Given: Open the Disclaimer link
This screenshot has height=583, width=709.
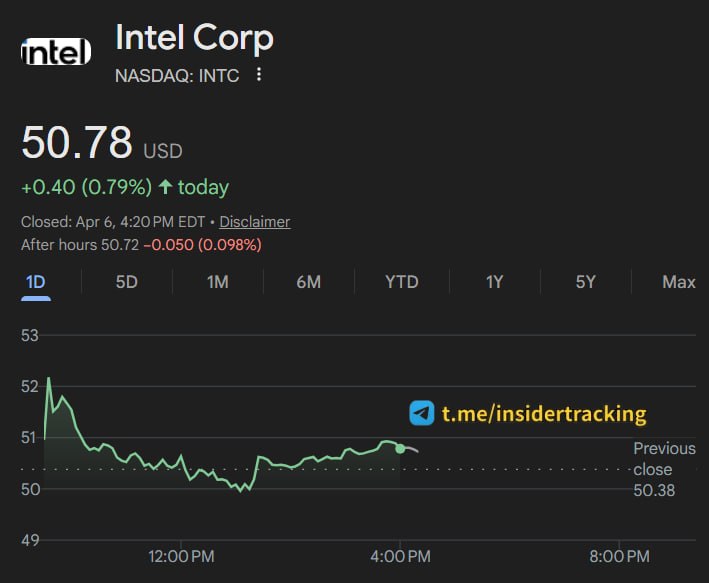Looking at the screenshot, I should point(254,222).
